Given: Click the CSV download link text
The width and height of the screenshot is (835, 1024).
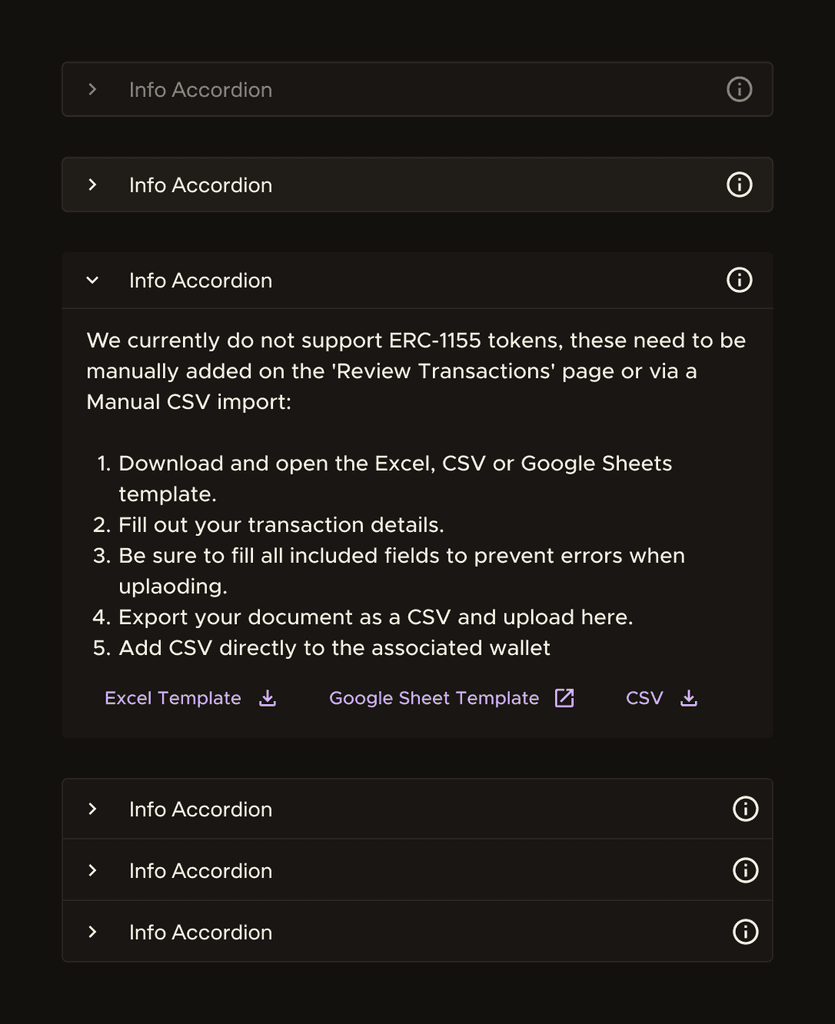Looking at the screenshot, I should tap(644, 698).
